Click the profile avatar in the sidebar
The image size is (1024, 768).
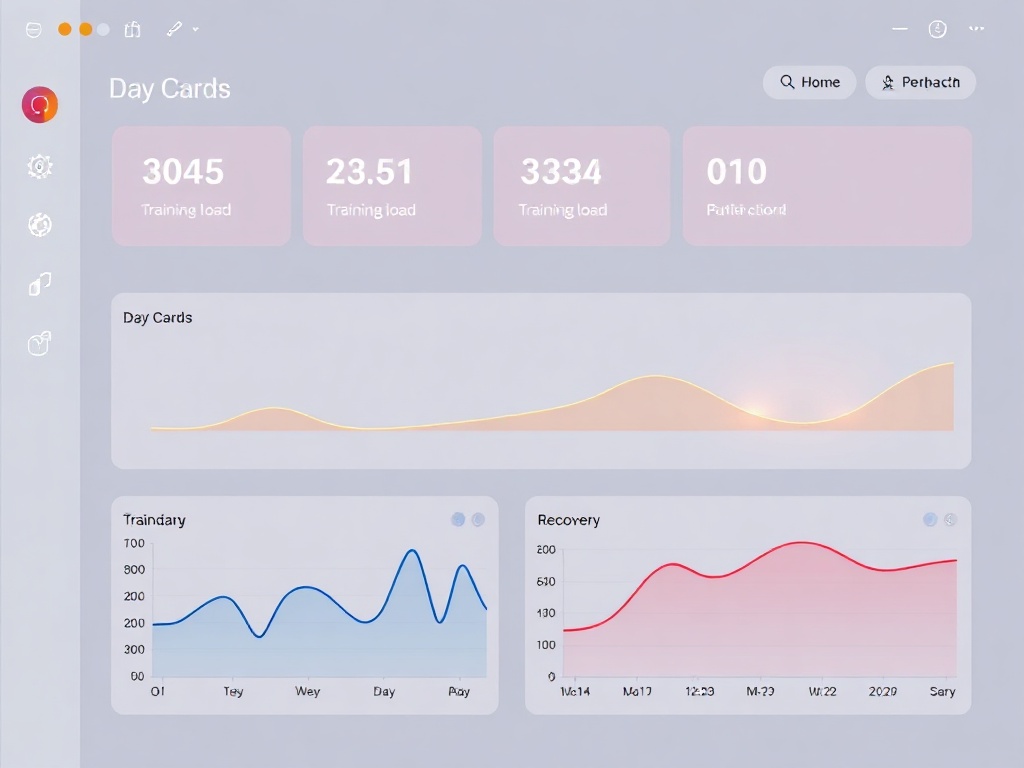(x=40, y=104)
